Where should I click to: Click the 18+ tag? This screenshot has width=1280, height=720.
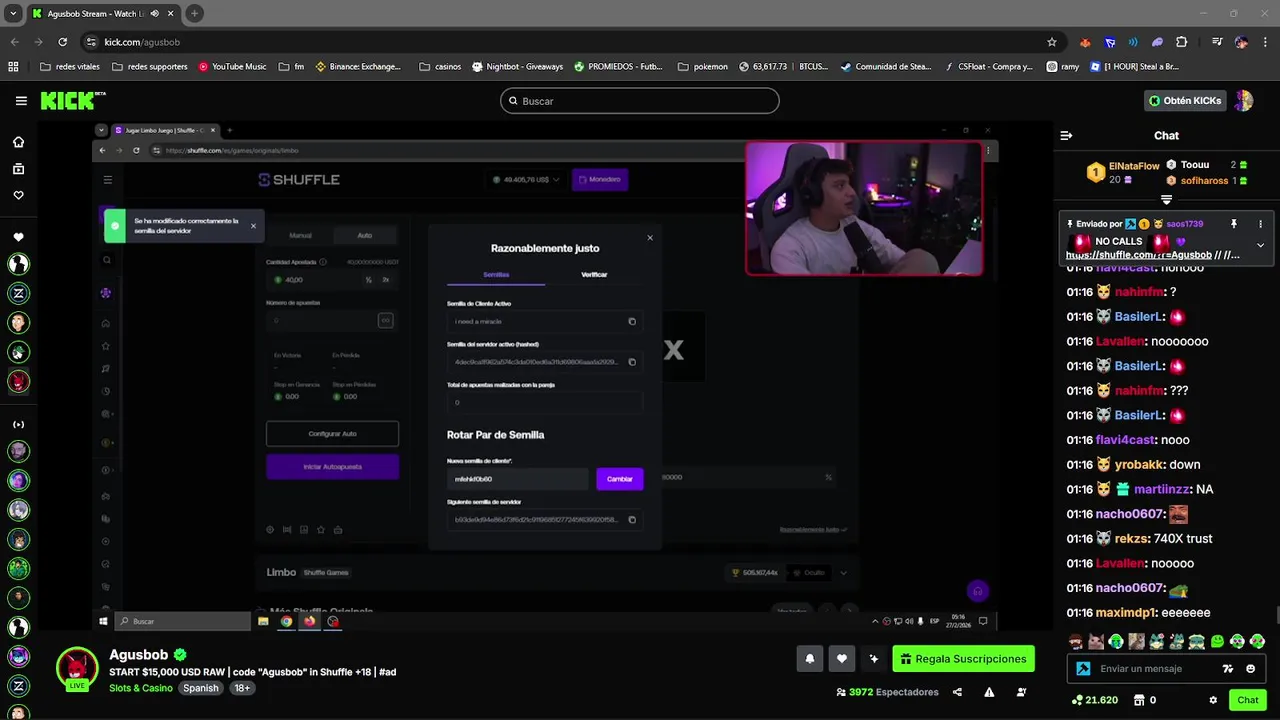pyautogui.click(x=241, y=688)
